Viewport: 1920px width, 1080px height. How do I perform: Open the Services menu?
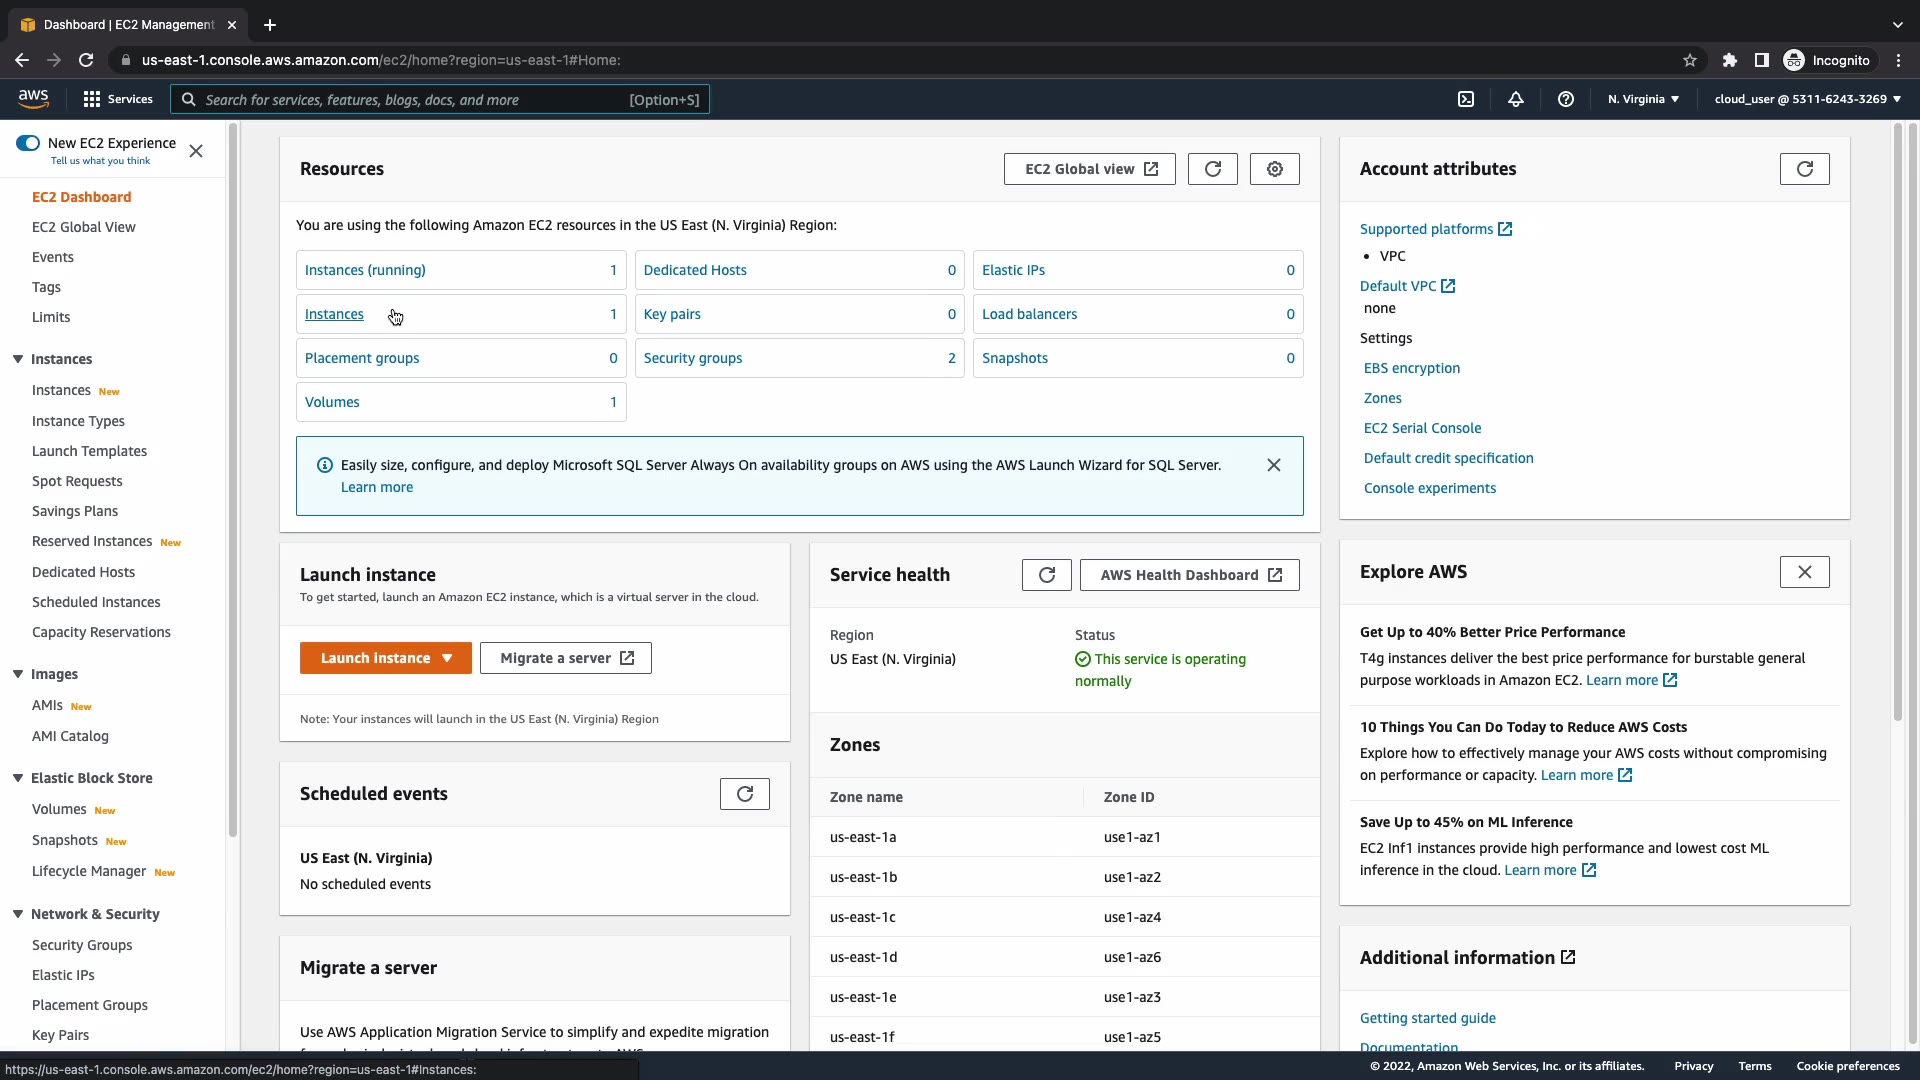click(118, 99)
